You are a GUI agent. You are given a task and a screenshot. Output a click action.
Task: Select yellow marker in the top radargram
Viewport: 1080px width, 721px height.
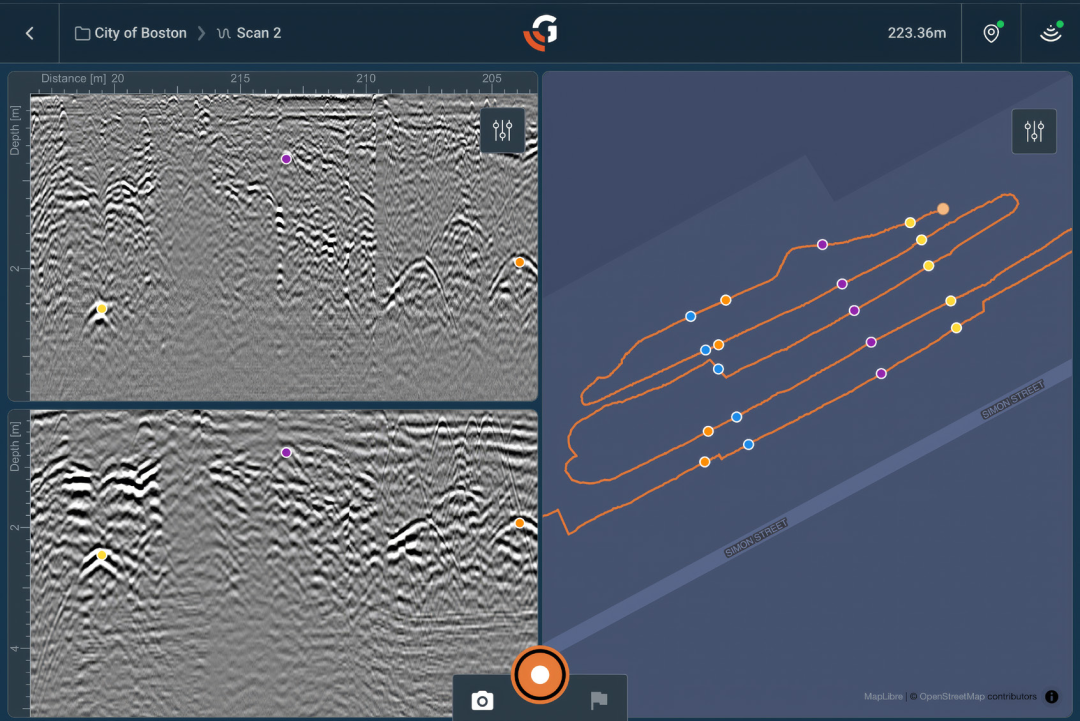101,309
